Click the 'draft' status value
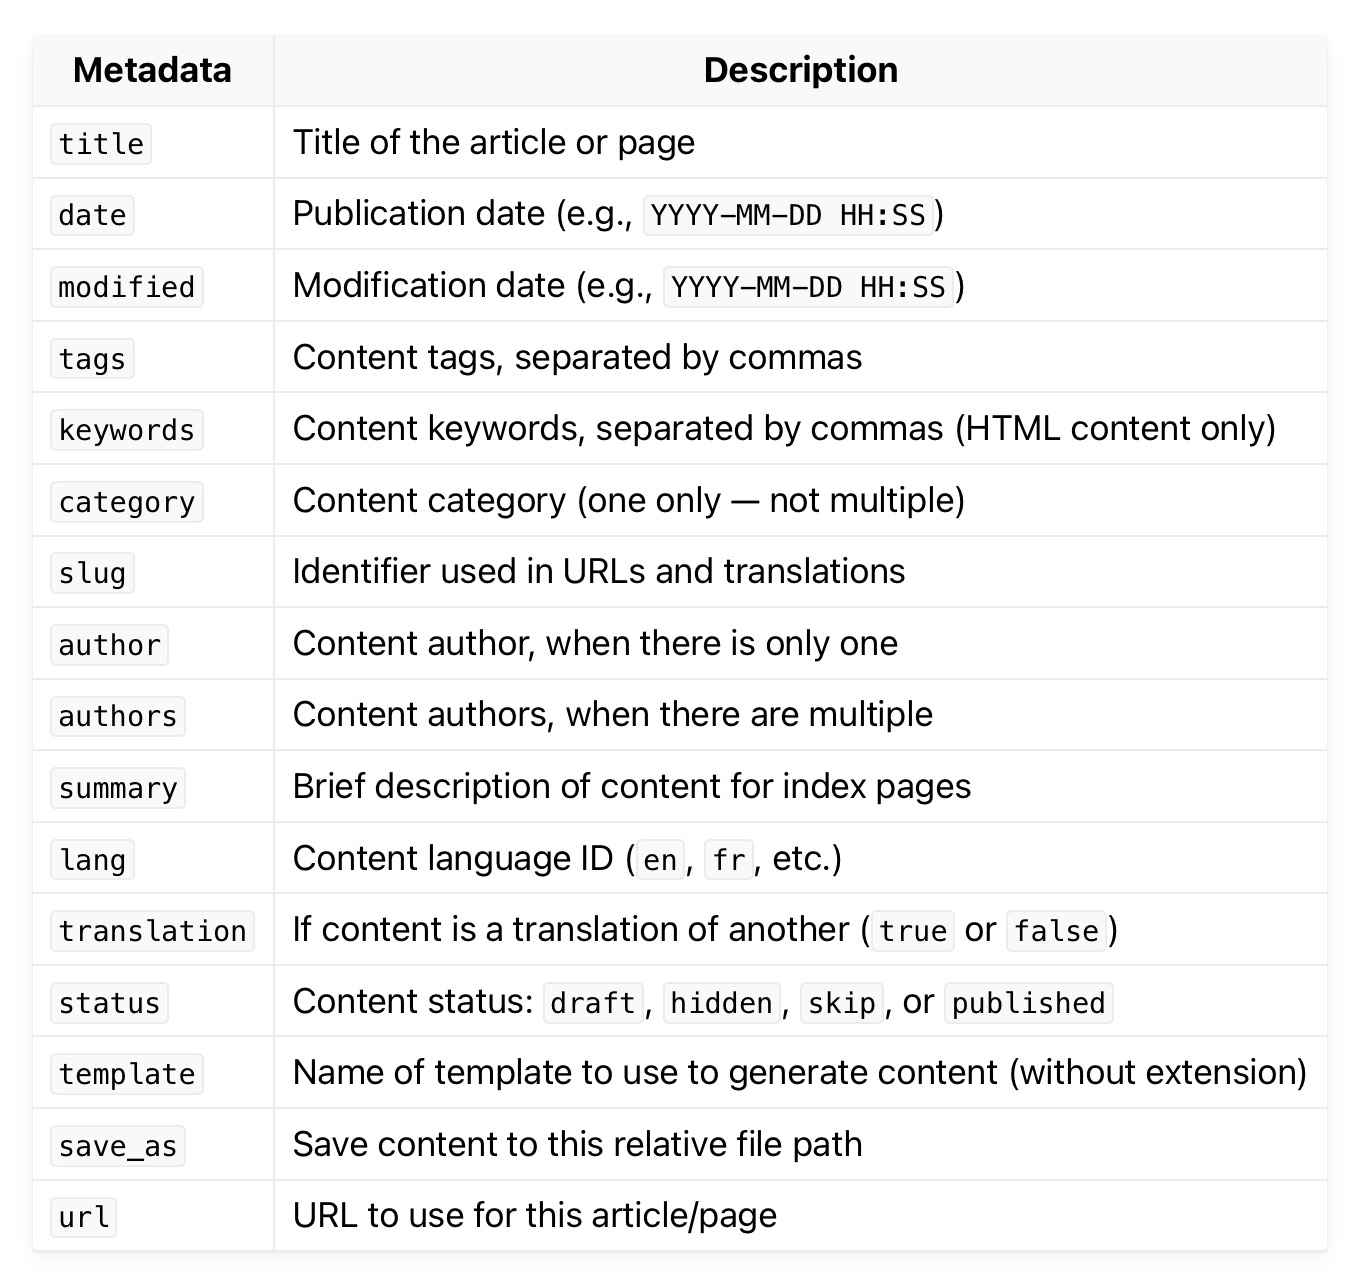 (x=593, y=1003)
